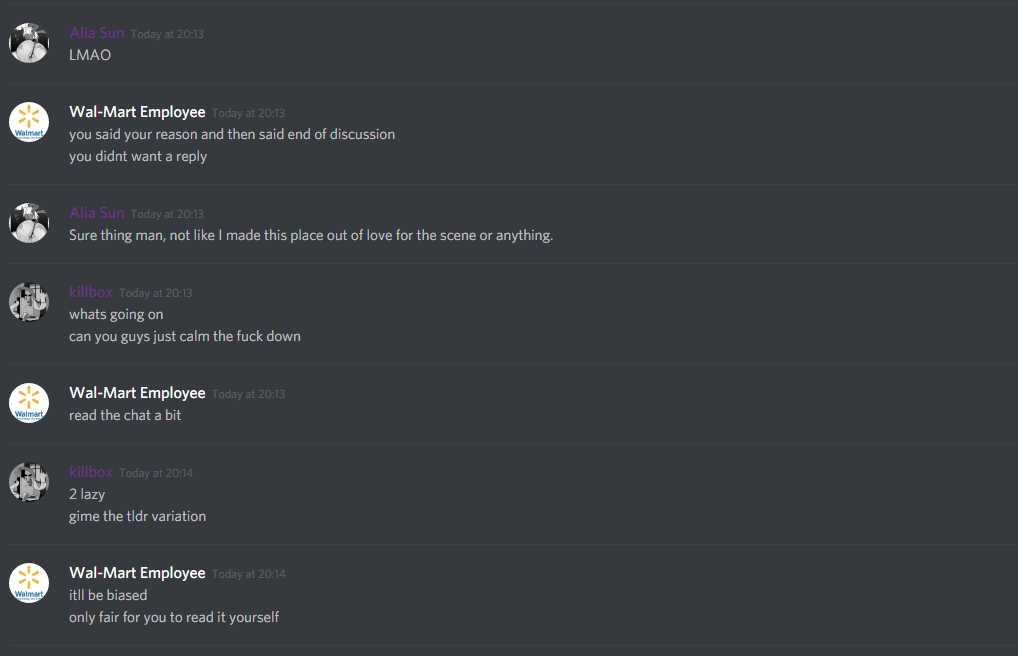Screen dimensions: 1018x656
Task: Open killbox's avatar beside 'whats going on'
Action: tap(29, 302)
